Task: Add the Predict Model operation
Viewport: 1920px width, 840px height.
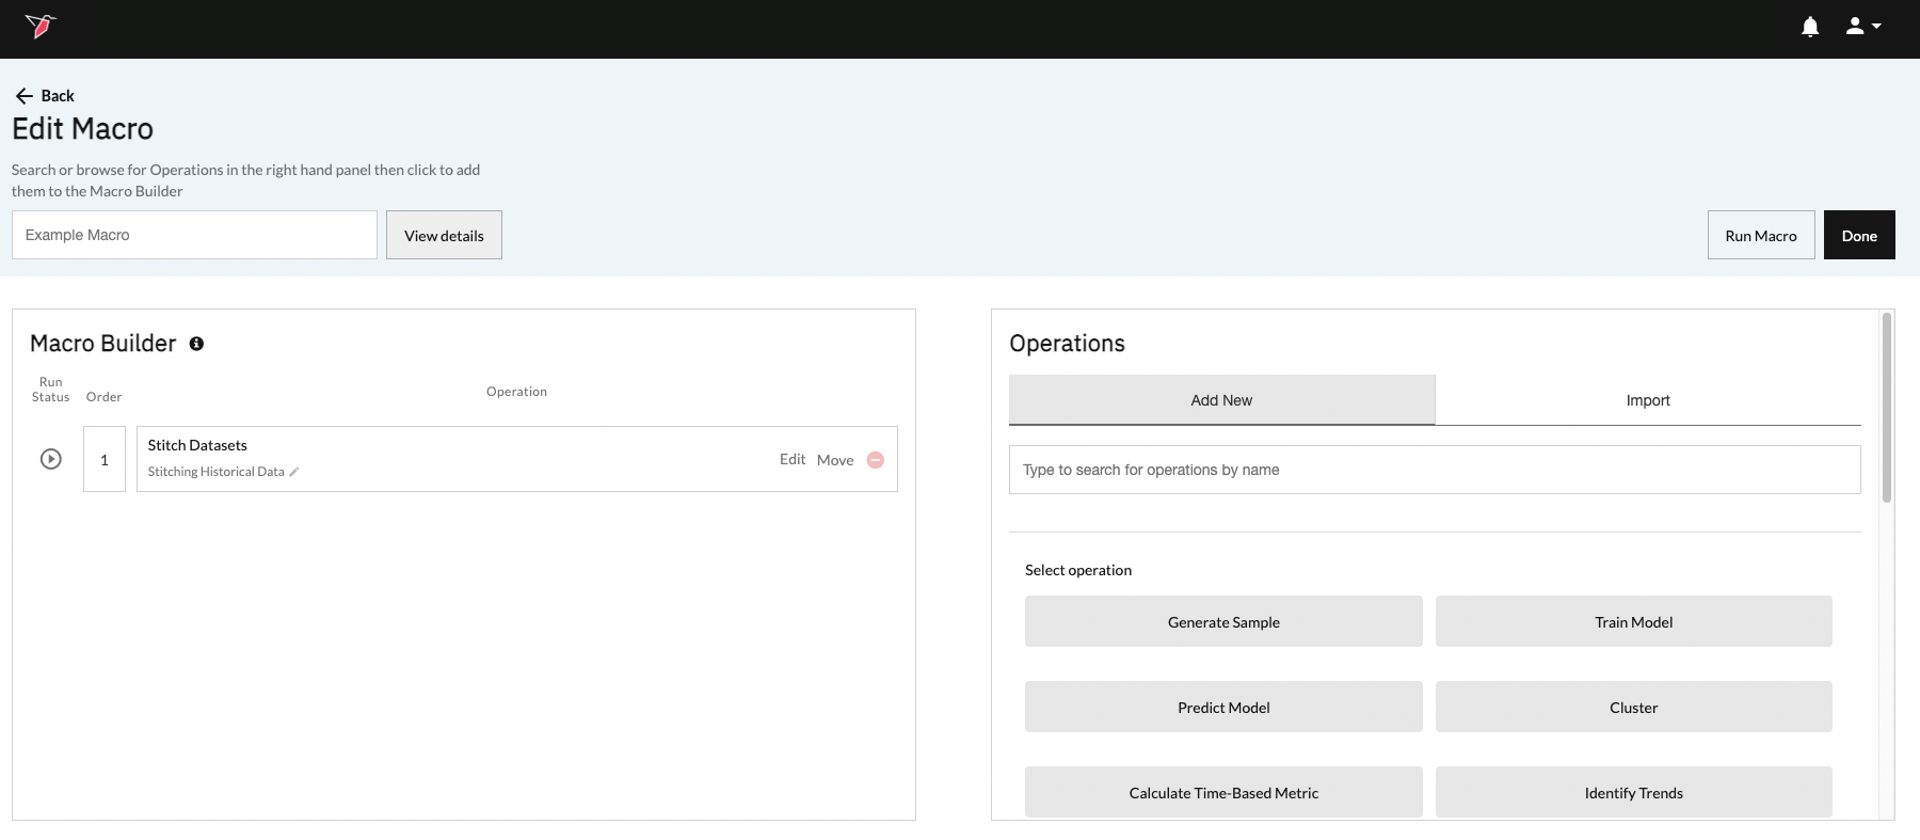Action: point(1223,707)
